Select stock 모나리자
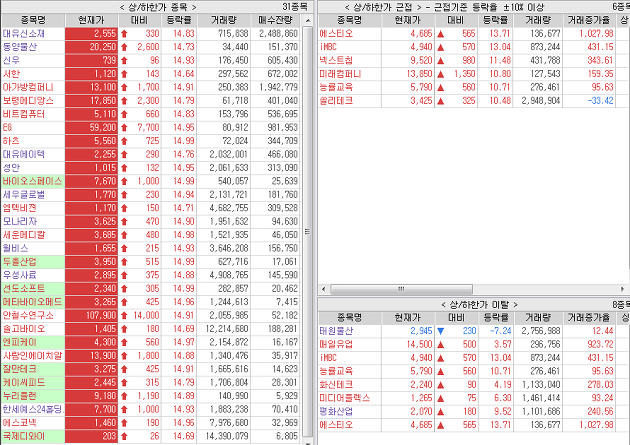This screenshot has width=630, height=445. click(20, 222)
